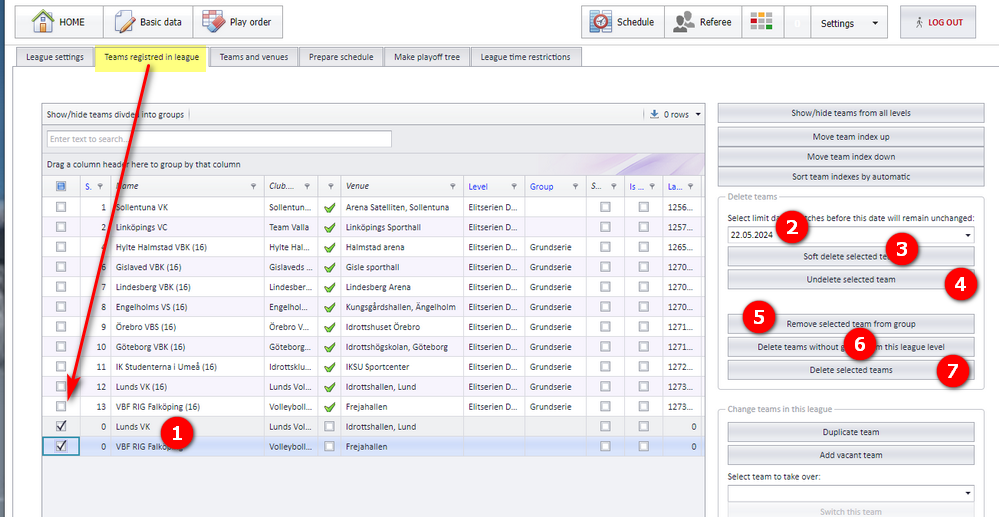Tick the selection checkbox for Göteborg VBK (16)
This screenshot has width=999, height=517.
pos(61,346)
